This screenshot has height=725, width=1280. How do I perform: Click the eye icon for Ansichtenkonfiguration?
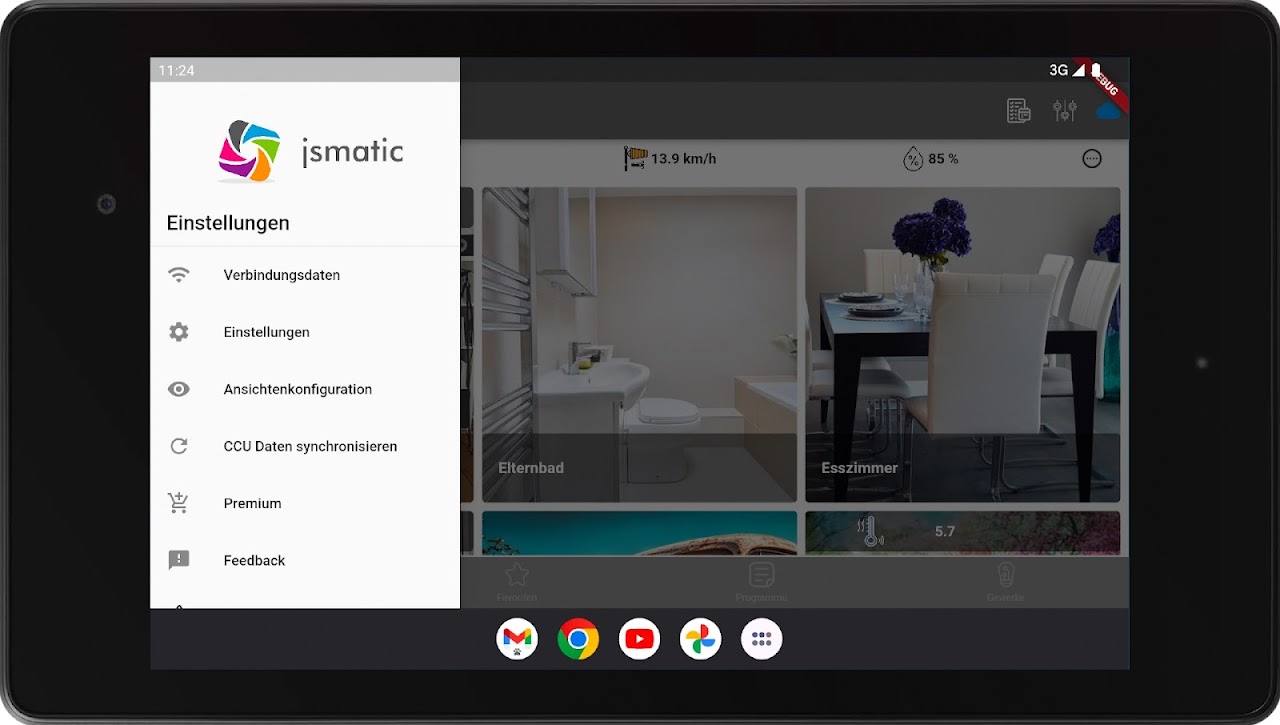click(179, 389)
